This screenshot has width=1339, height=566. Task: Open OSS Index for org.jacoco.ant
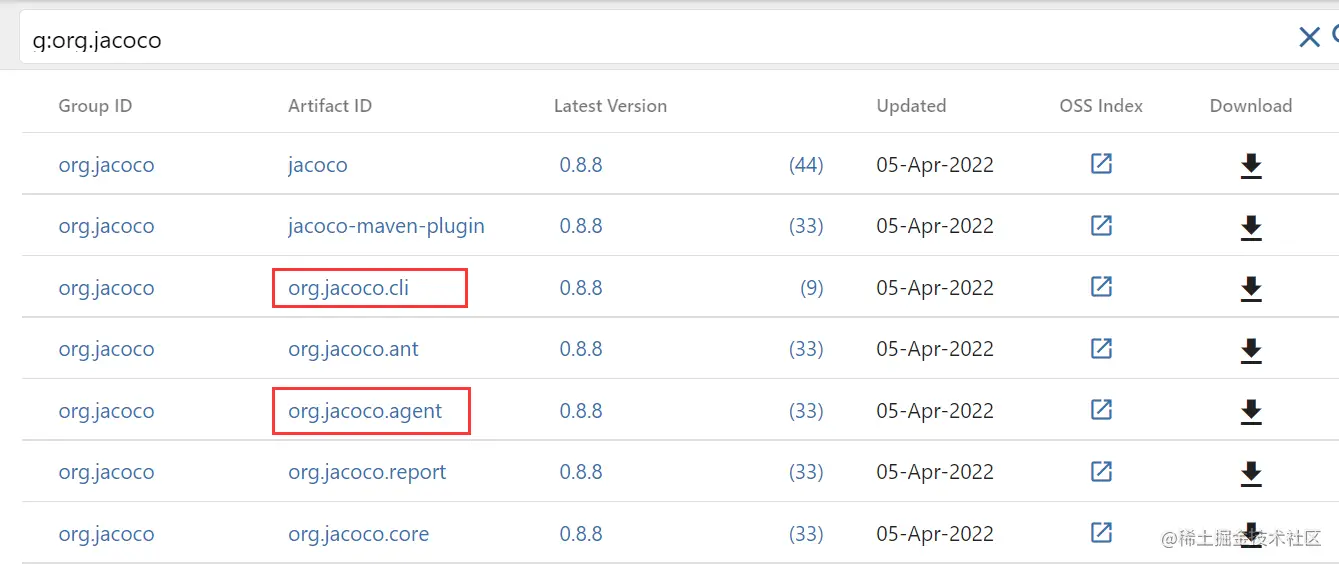coord(1101,349)
